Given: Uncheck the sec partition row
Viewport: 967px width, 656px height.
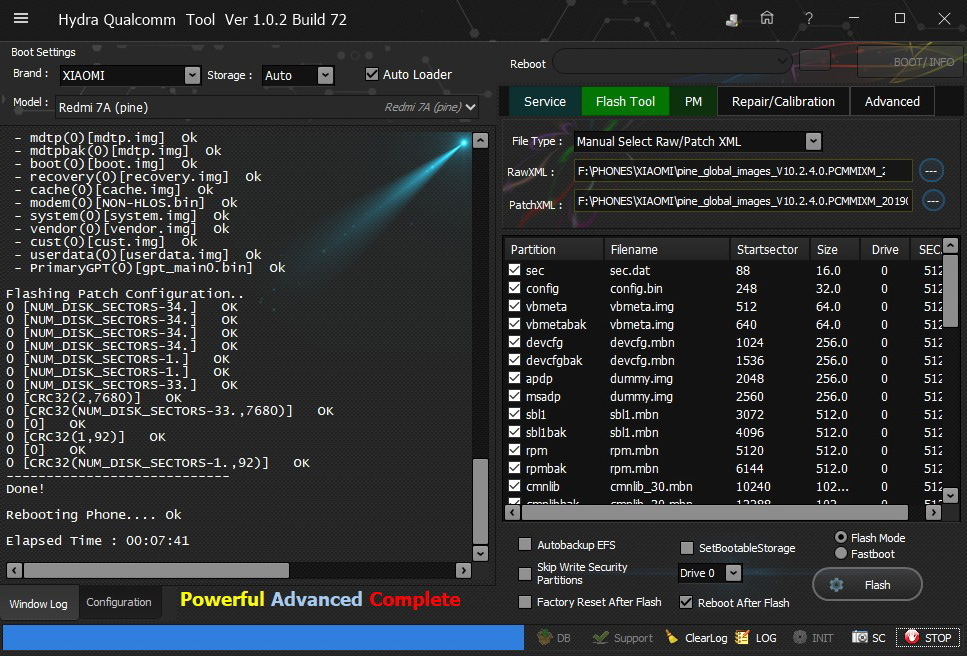Looking at the screenshot, I should coord(514,269).
